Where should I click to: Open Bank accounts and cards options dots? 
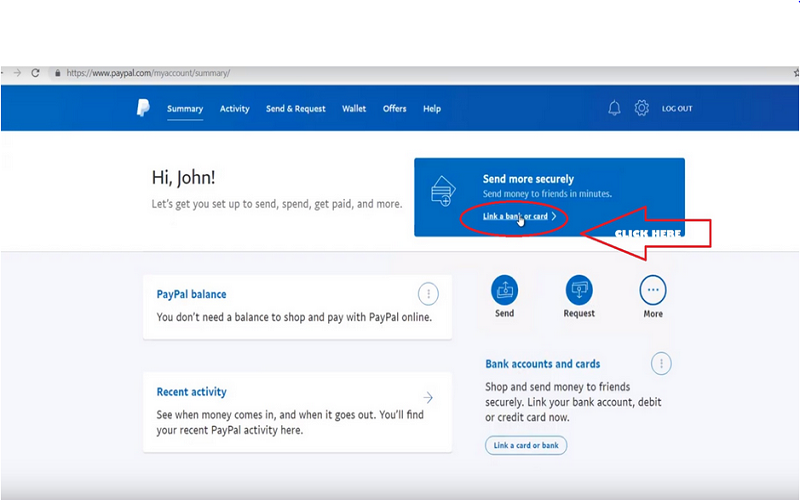[661, 363]
